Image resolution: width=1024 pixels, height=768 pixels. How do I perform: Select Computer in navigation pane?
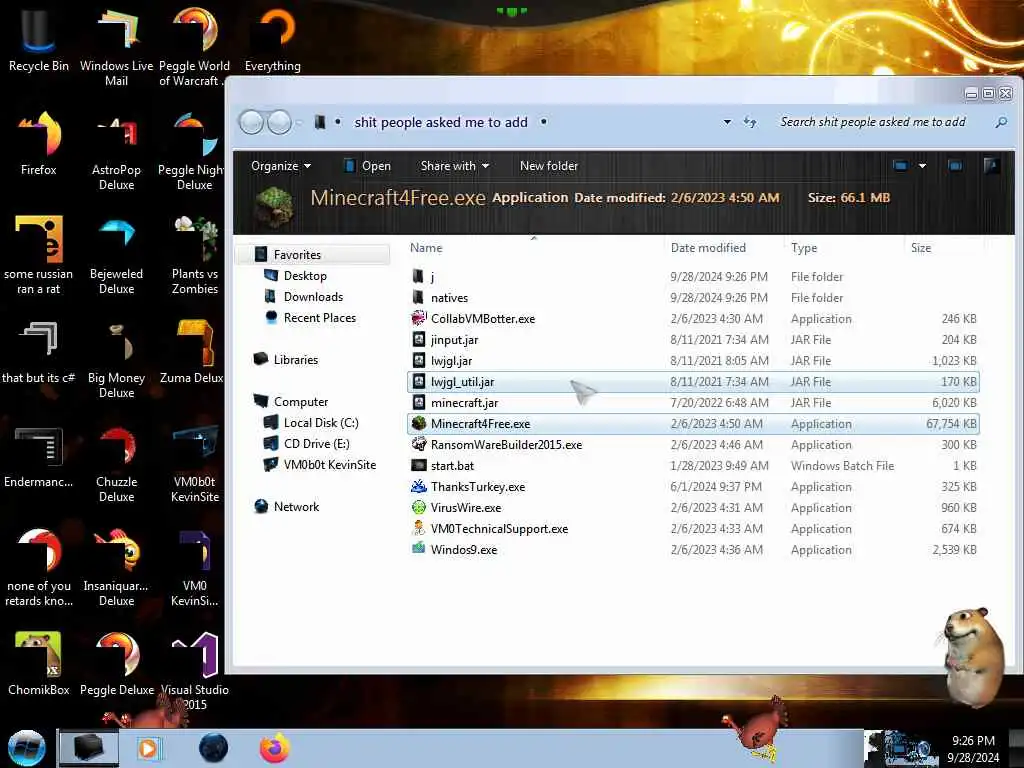(x=300, y=402)
